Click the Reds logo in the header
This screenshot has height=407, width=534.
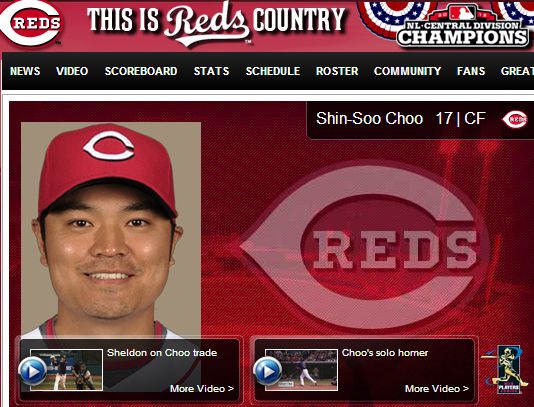[31, 23]
